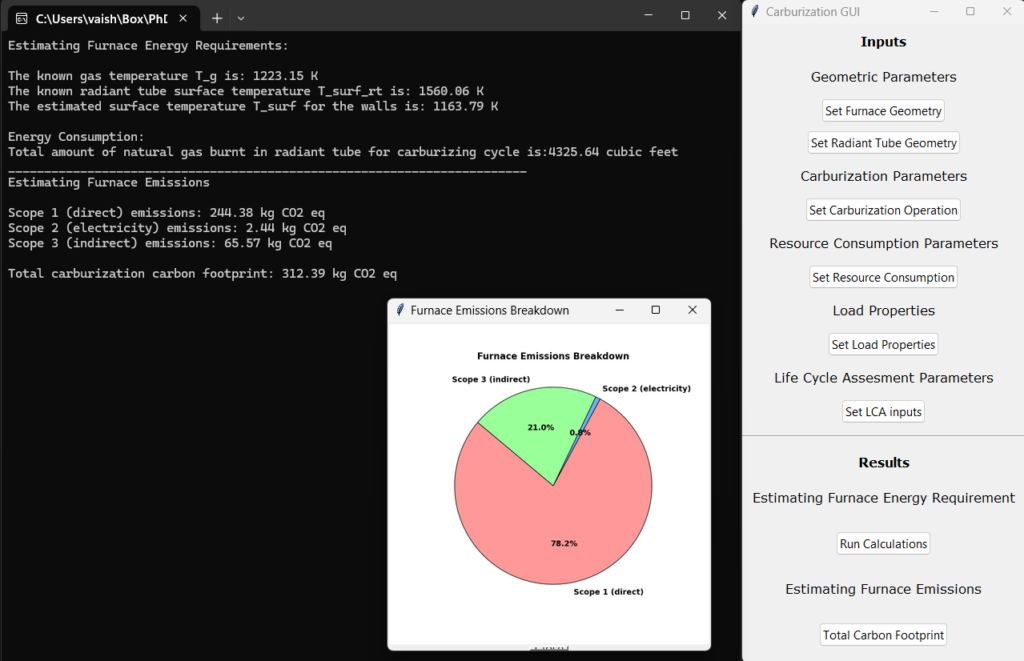1024x661 pixels.
Task: Close the current terminal tab
Action: [x=183, y=17]
